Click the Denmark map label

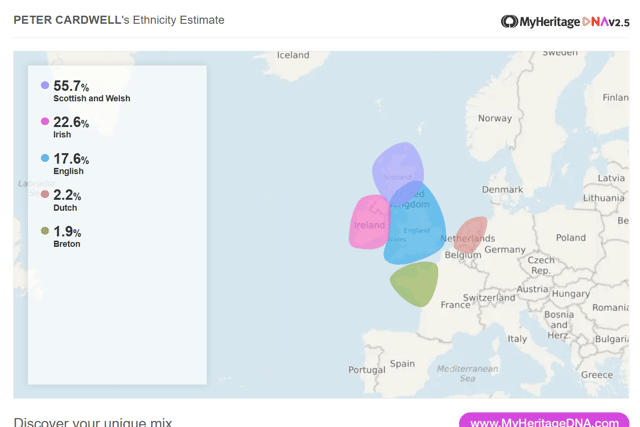pos(502,190)
